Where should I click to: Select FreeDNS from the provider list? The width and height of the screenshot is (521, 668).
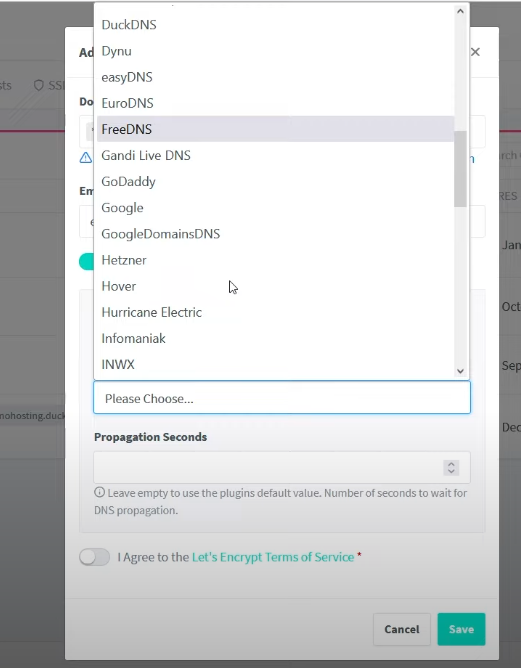coord(275,129)
